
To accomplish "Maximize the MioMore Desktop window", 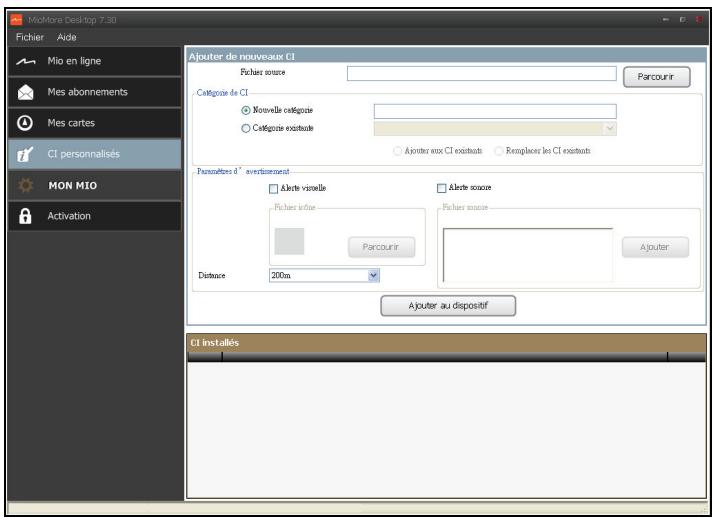I will (x=682, y=20).
